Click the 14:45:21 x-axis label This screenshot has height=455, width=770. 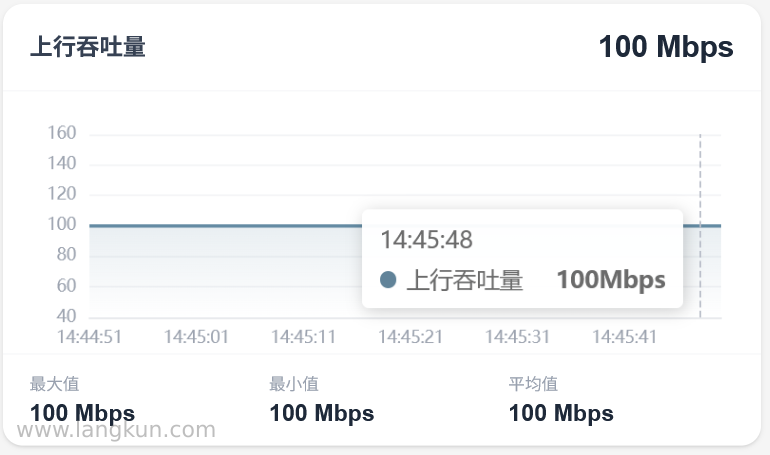click(x=411, y=337)
